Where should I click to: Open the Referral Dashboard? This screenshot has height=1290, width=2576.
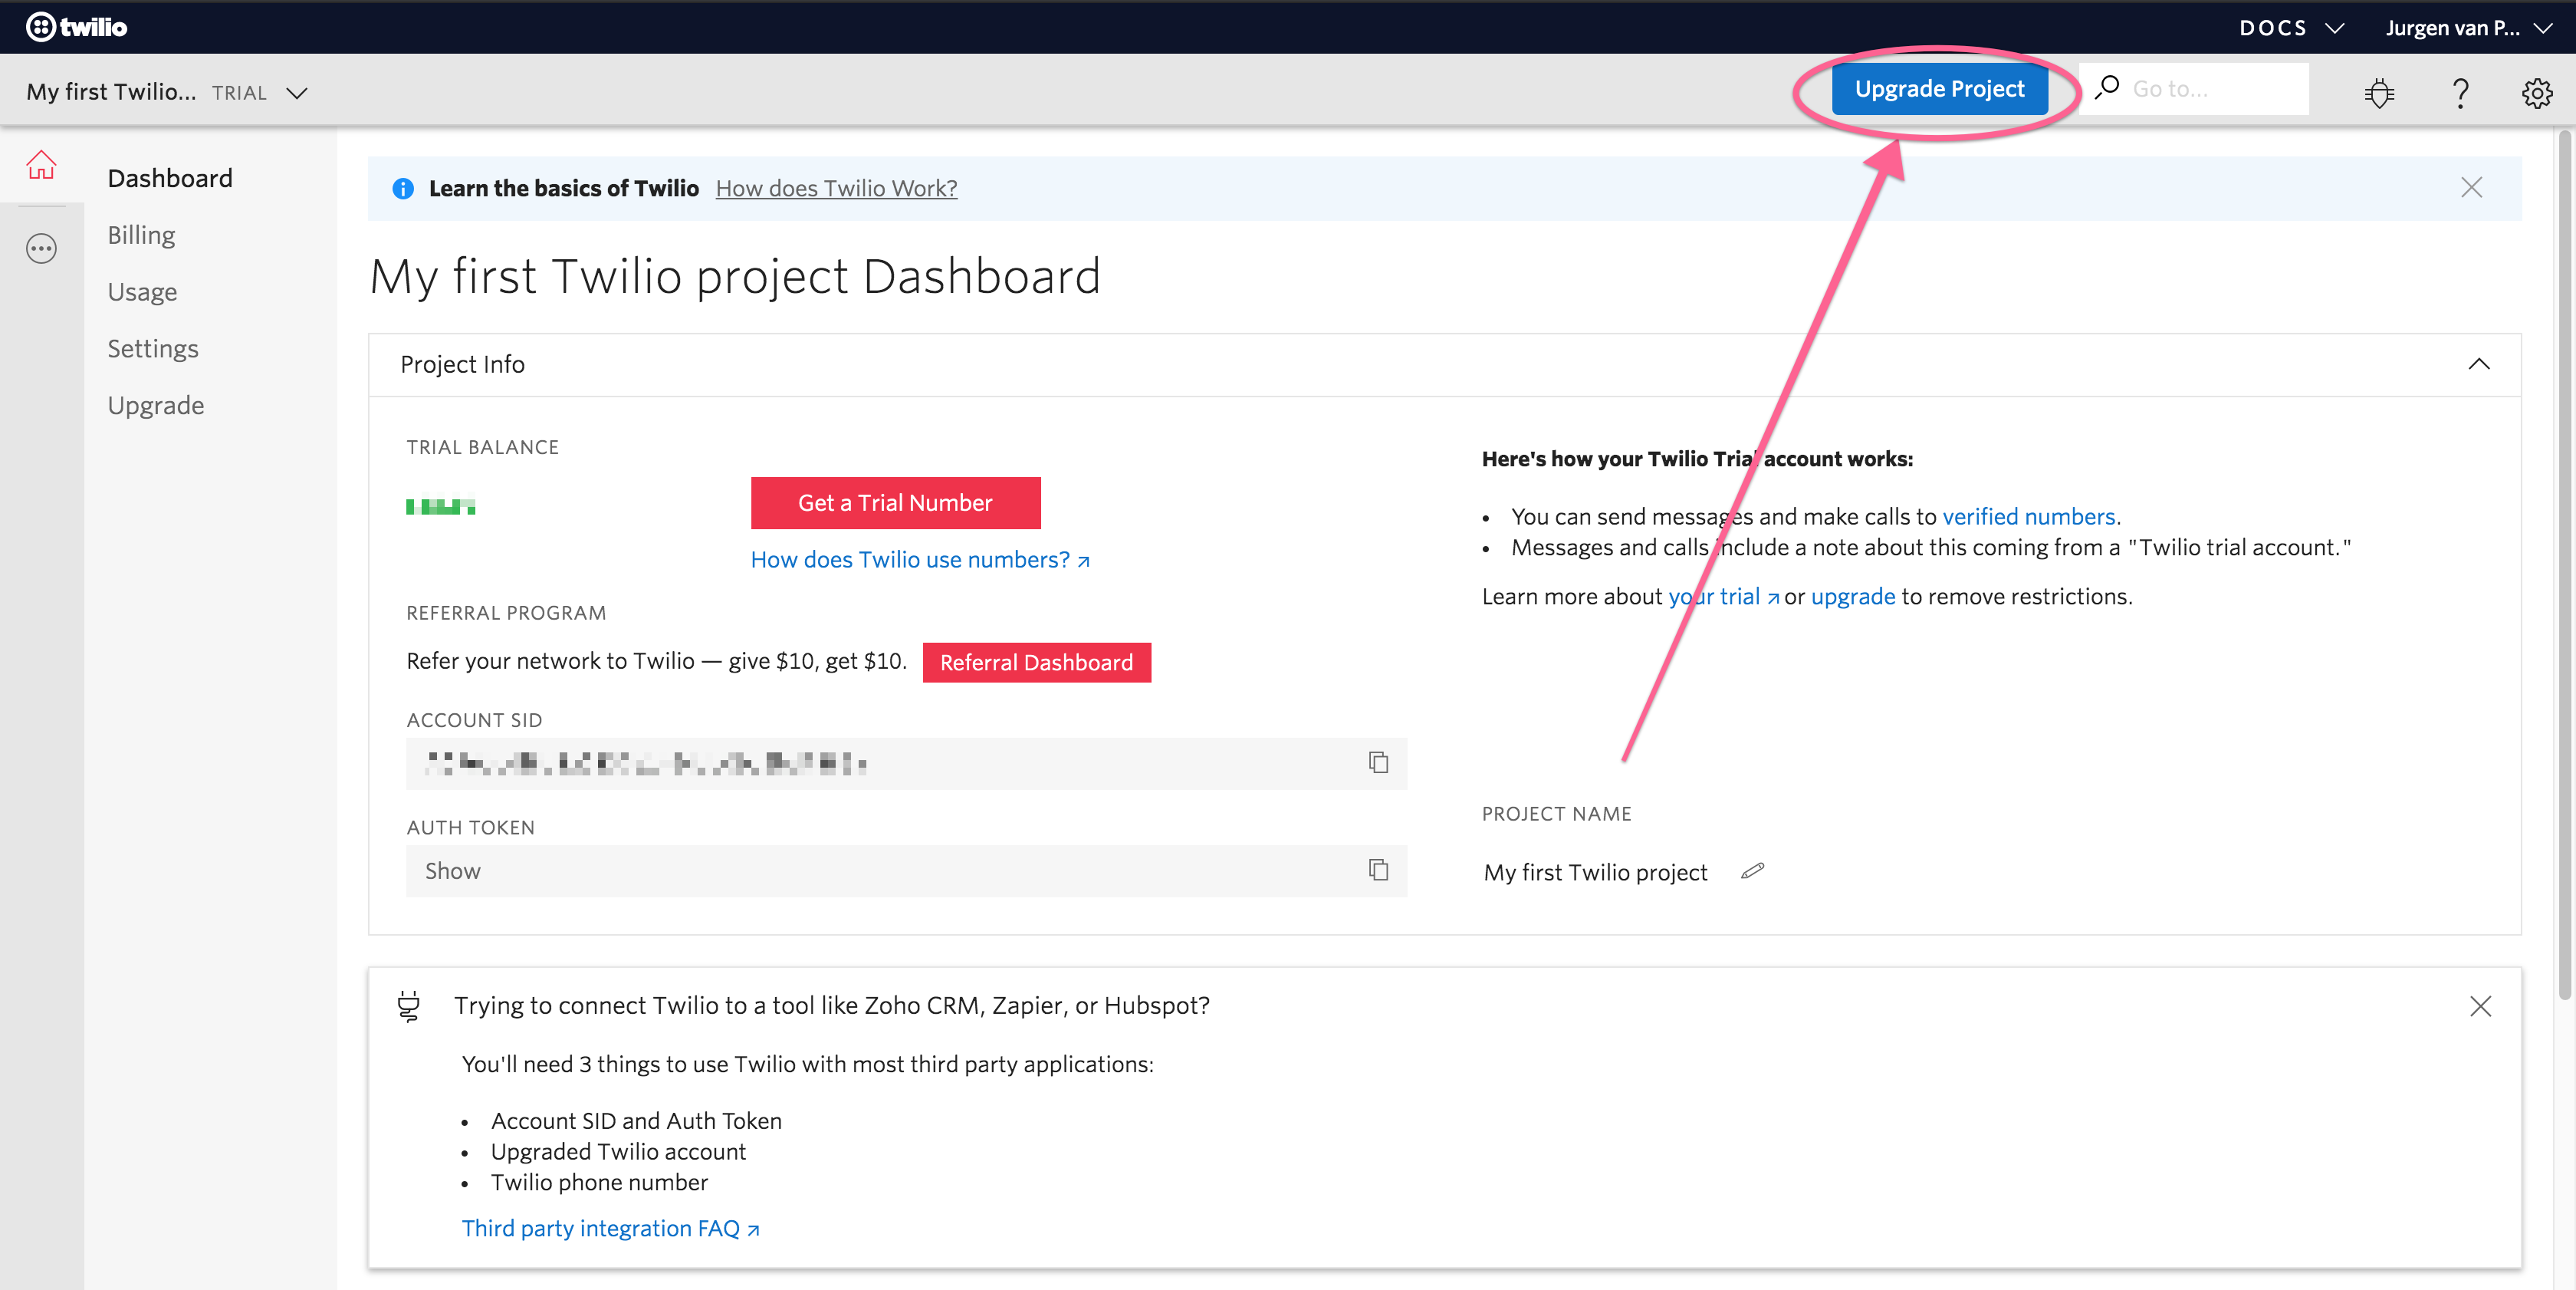pyautogui.click(x=1036, y=662)
